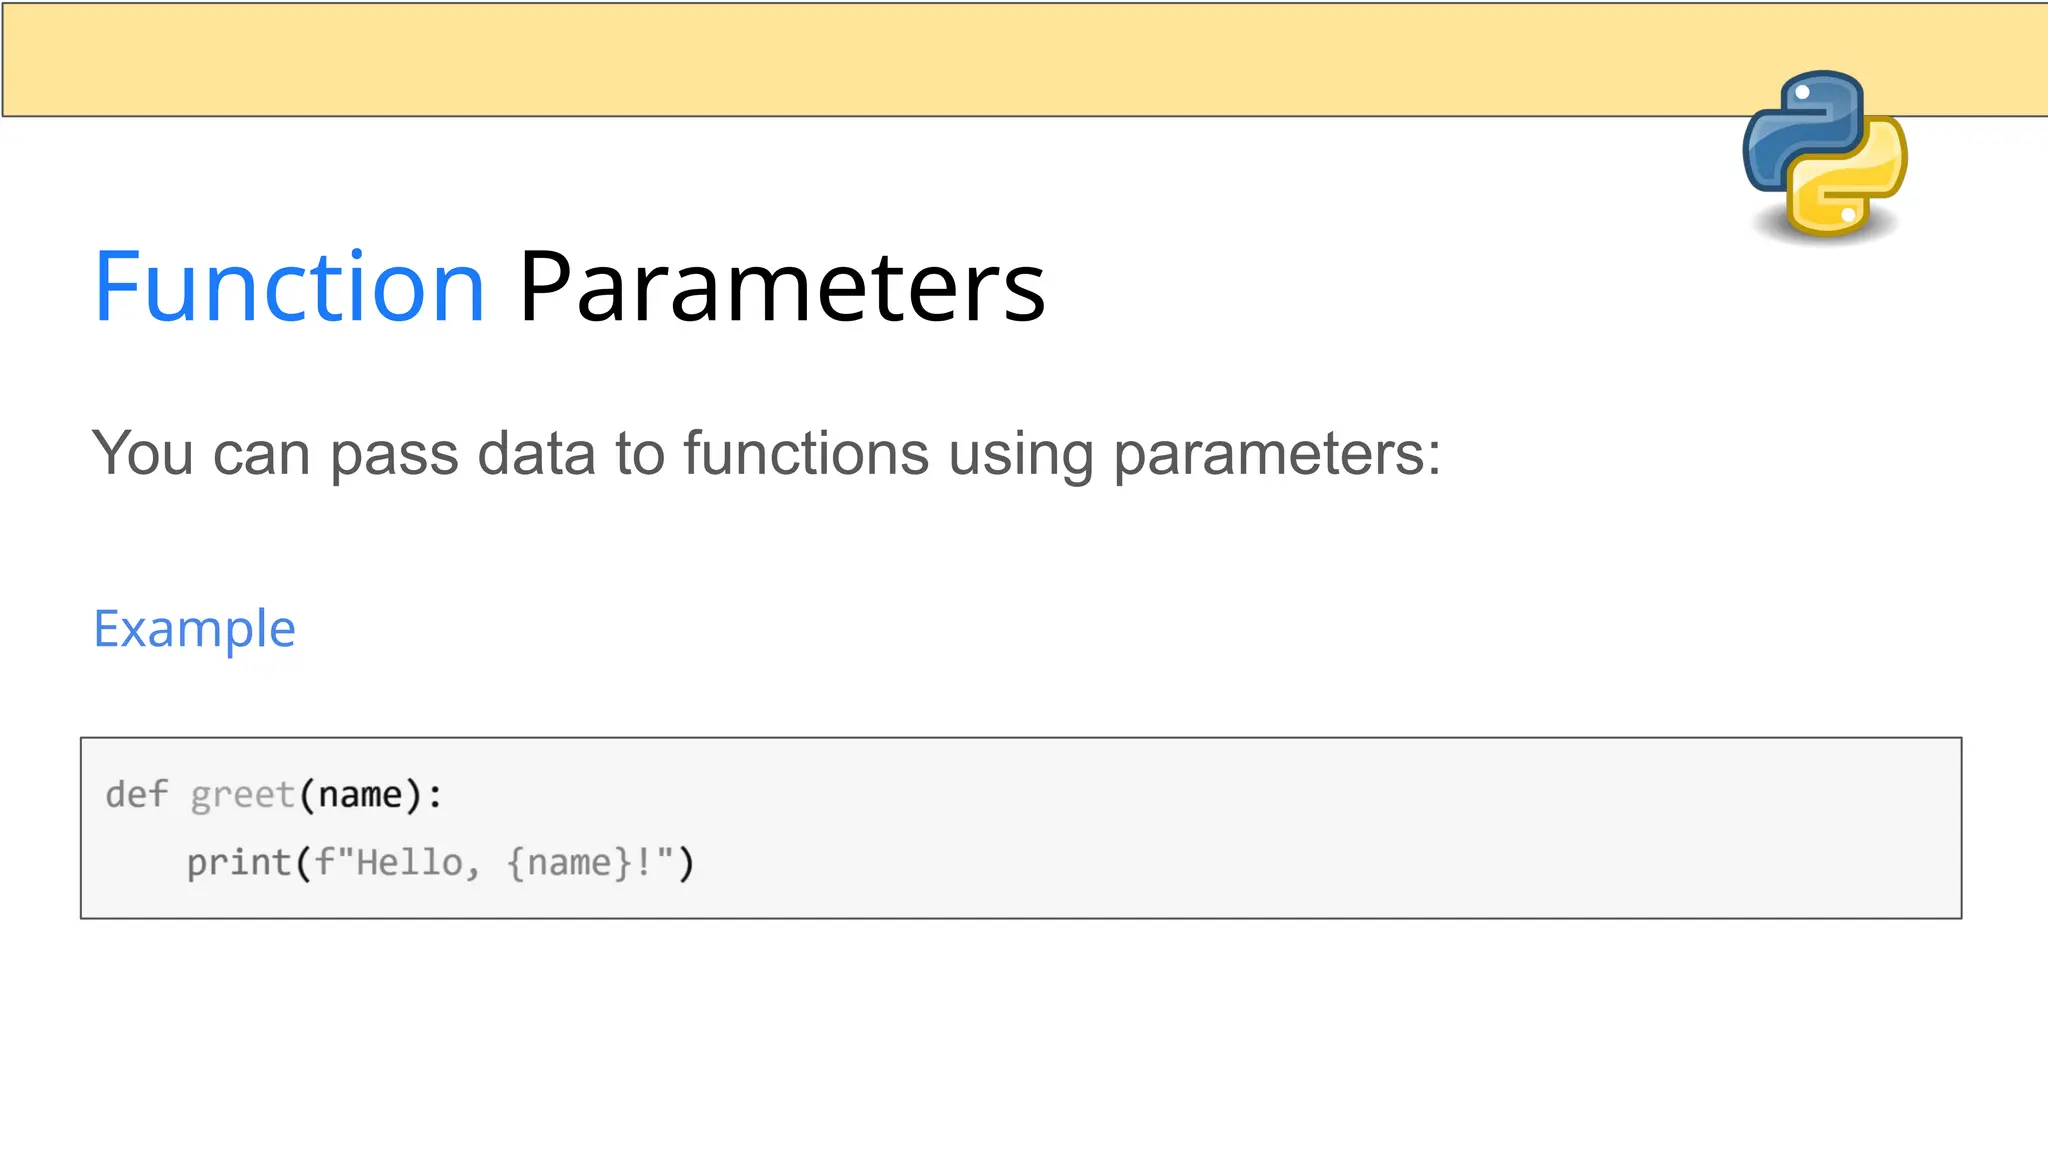Click the "{name}" placeholder in f-string
Image resolution: width=2048 pixels, height=1152 pixels.
click(569, 862)
